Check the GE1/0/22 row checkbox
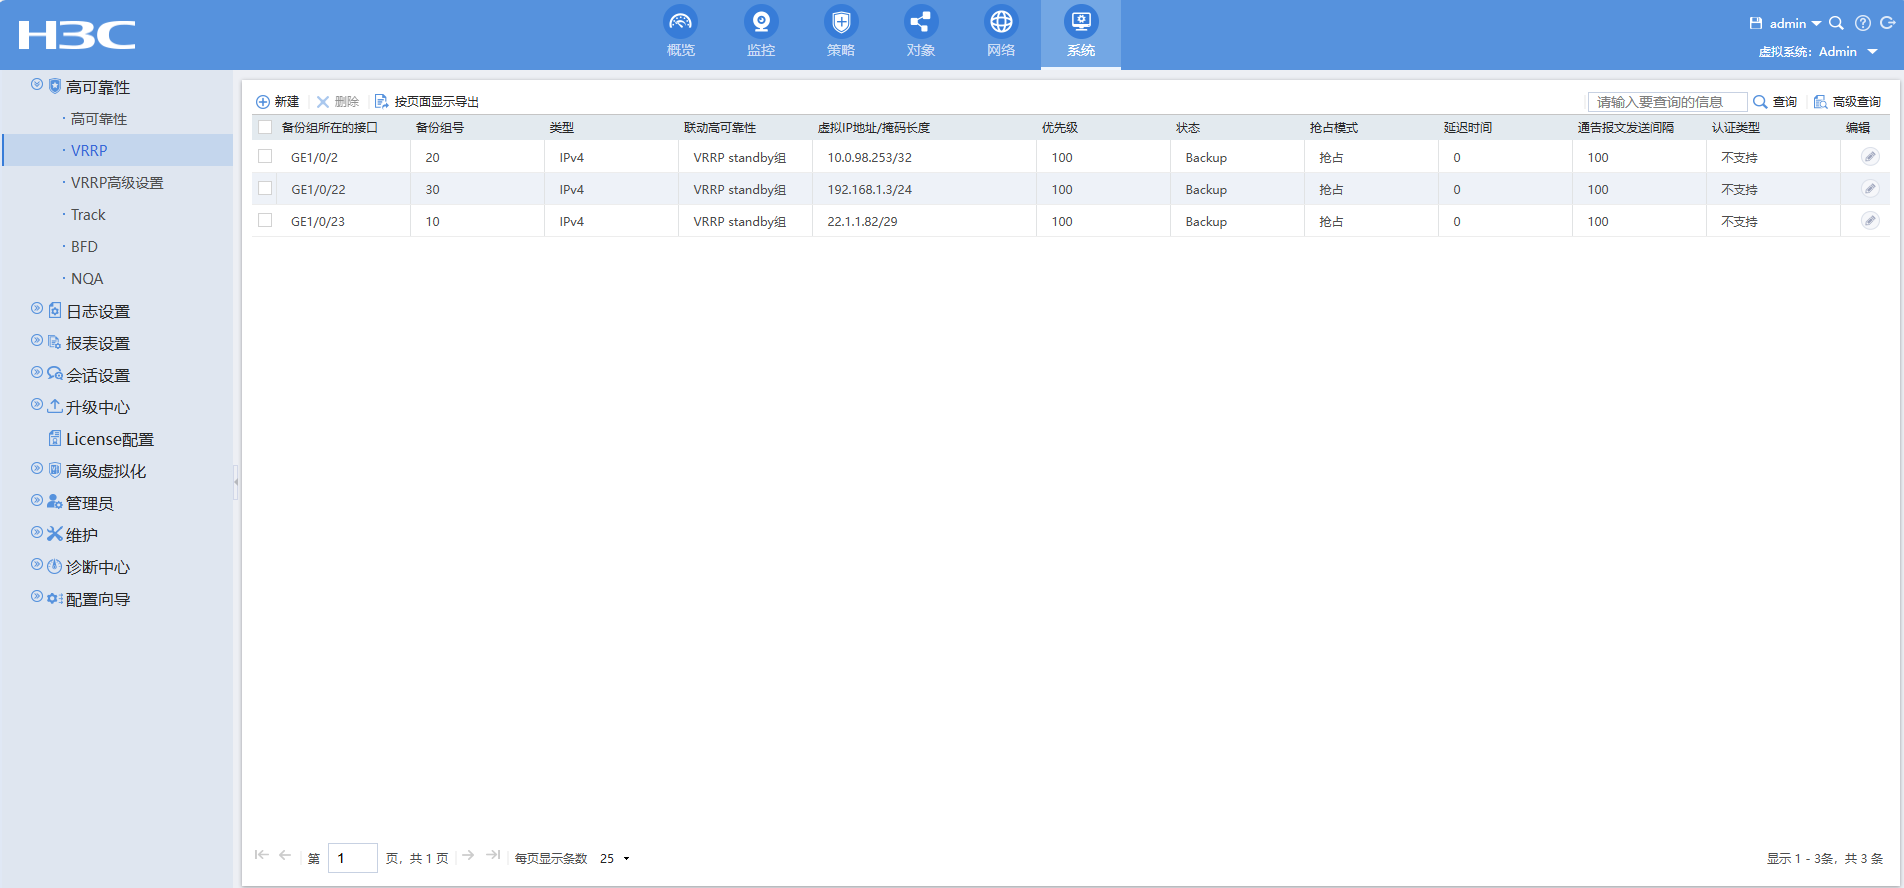The height and width of the screenshot is (888, 1904). pos(265,188)
